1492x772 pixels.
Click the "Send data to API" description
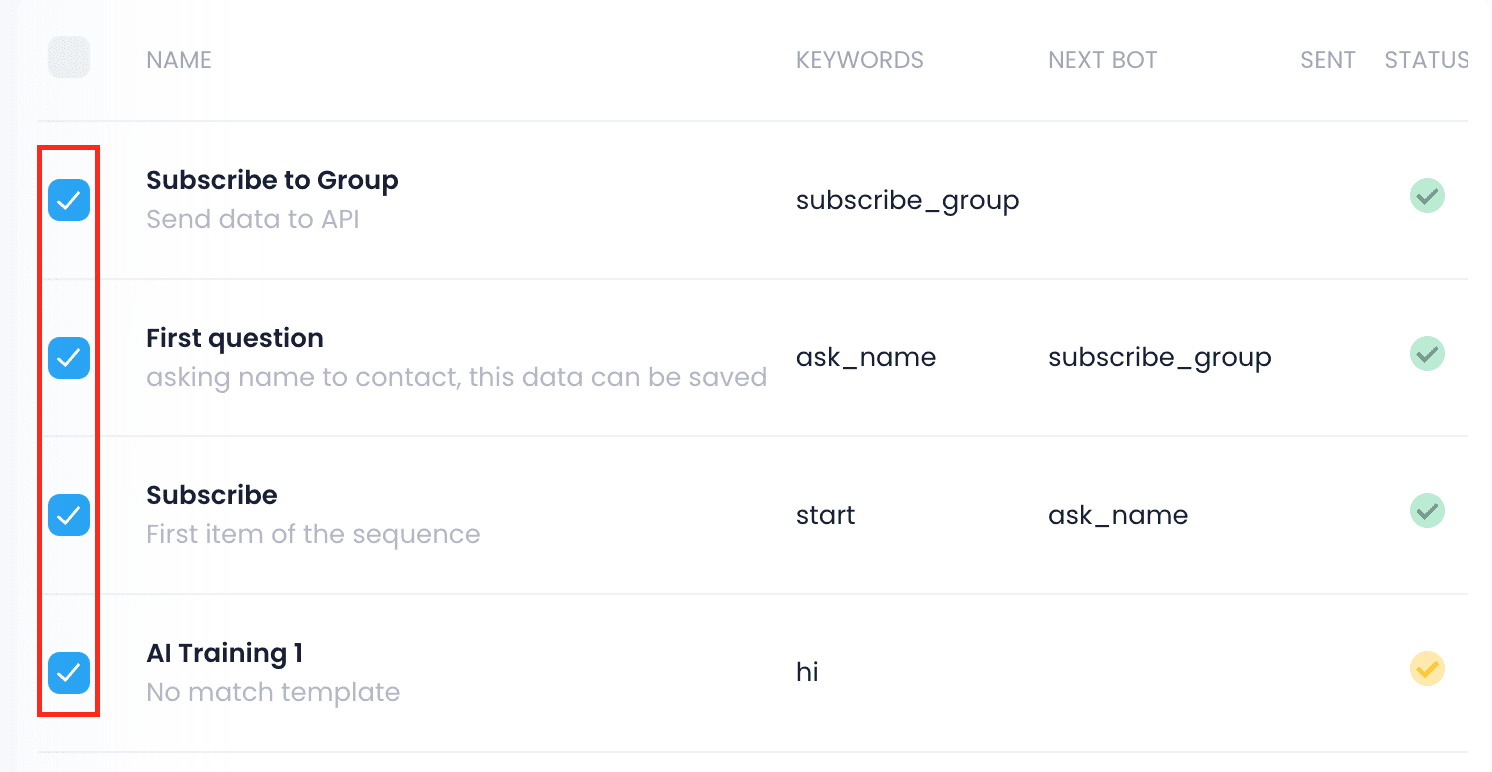coord(253,219)
